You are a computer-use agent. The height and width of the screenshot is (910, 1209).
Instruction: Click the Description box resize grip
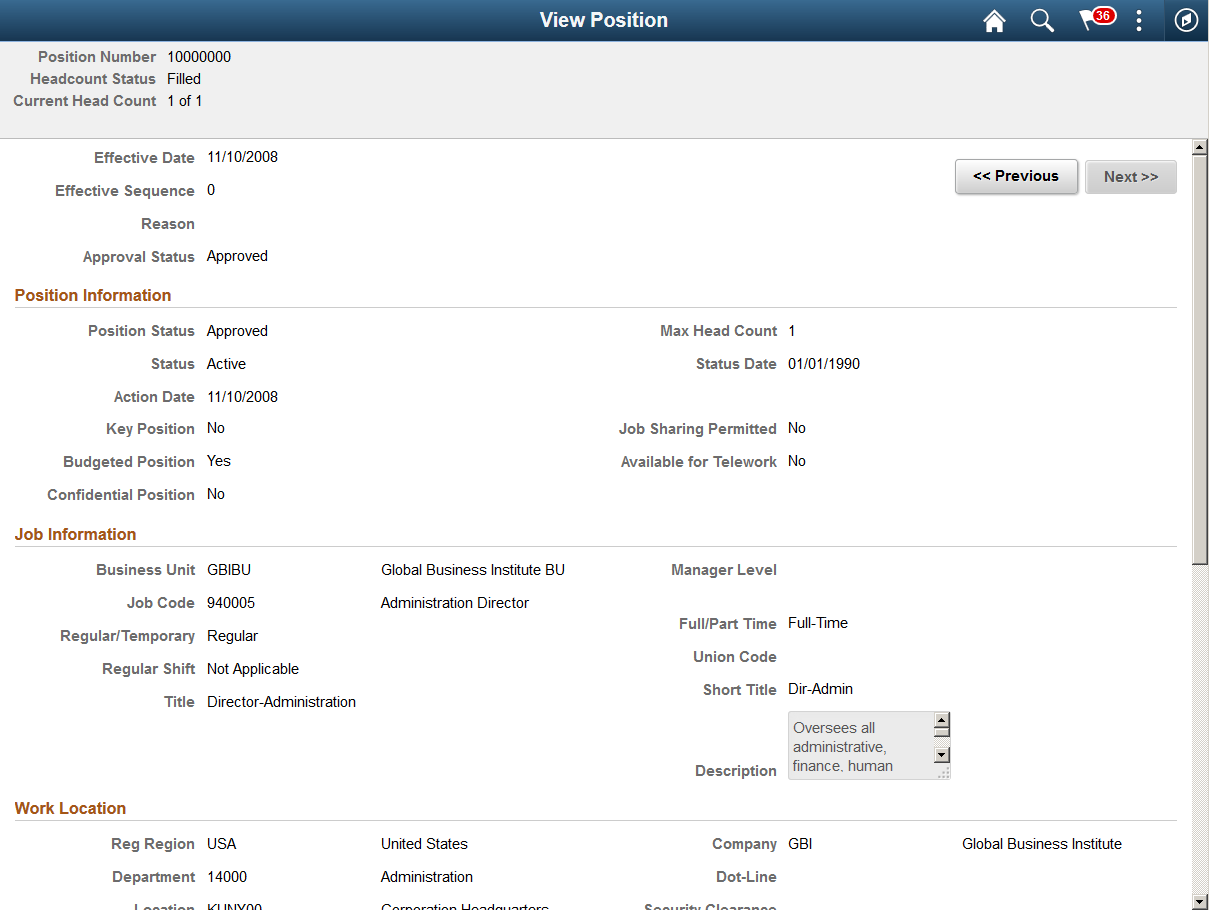[942, 772]
